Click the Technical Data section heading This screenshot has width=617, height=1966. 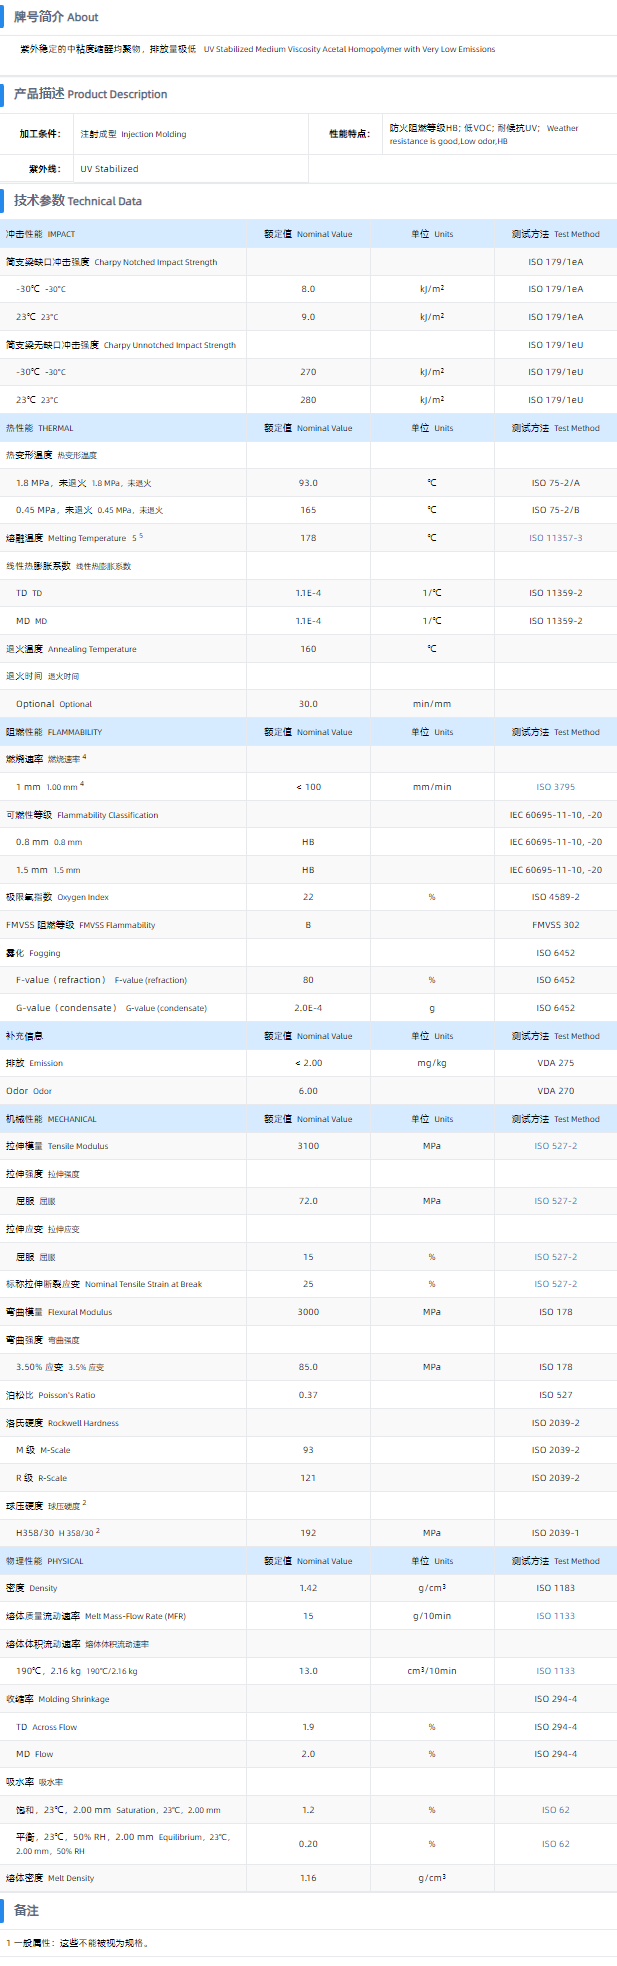coord(78,201)
